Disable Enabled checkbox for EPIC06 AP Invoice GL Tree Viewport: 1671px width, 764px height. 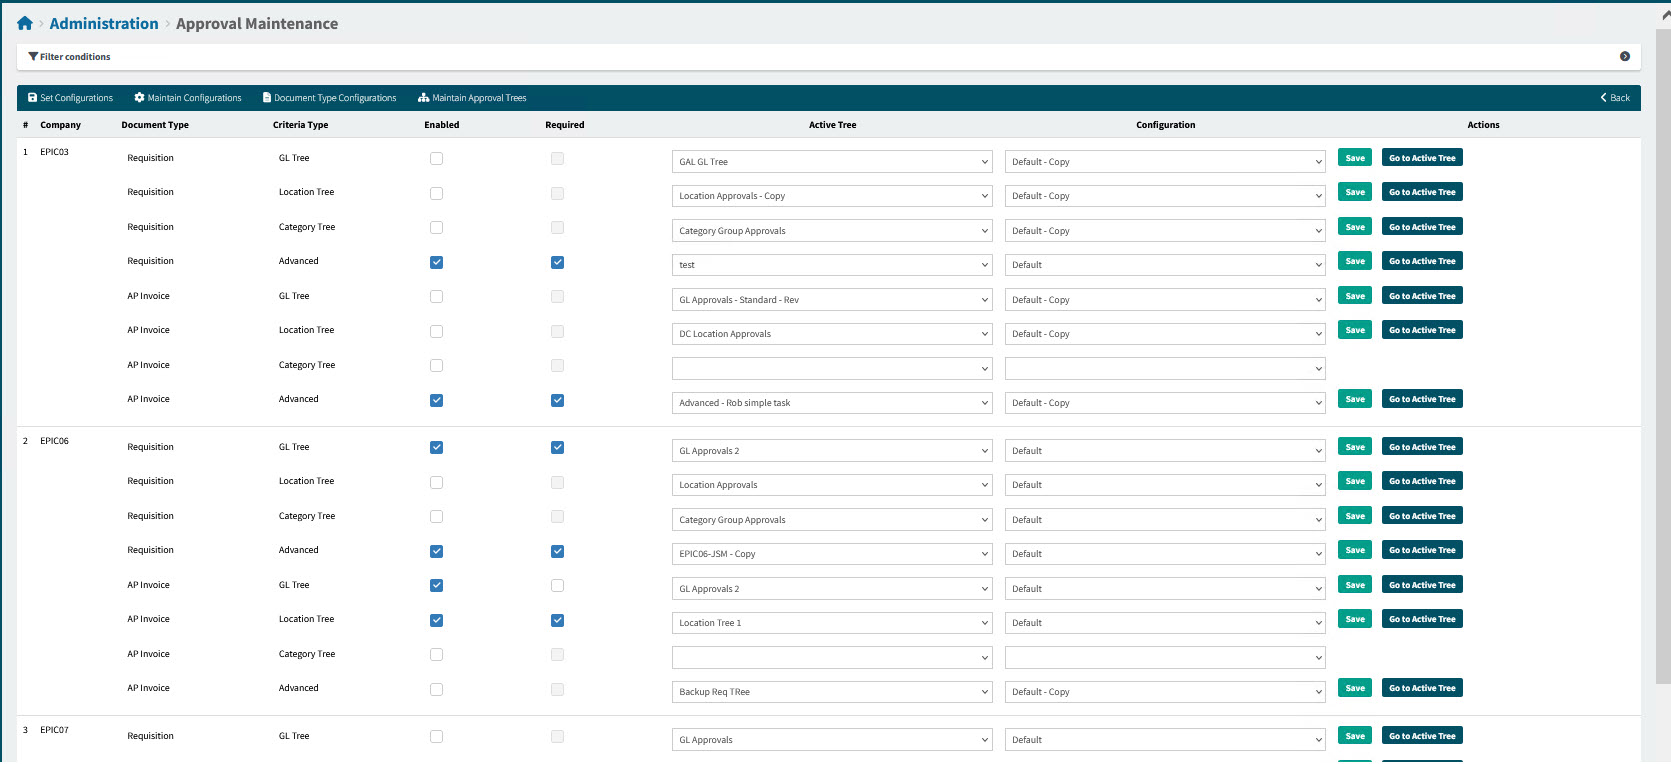[436, 586]
